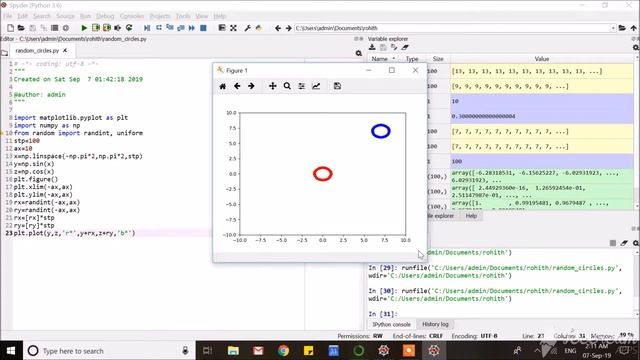The height and width of the screenshot is (360, 640).
Task: Click blue circle in Figure 1 plot
Action: click(x=380, y=131)
